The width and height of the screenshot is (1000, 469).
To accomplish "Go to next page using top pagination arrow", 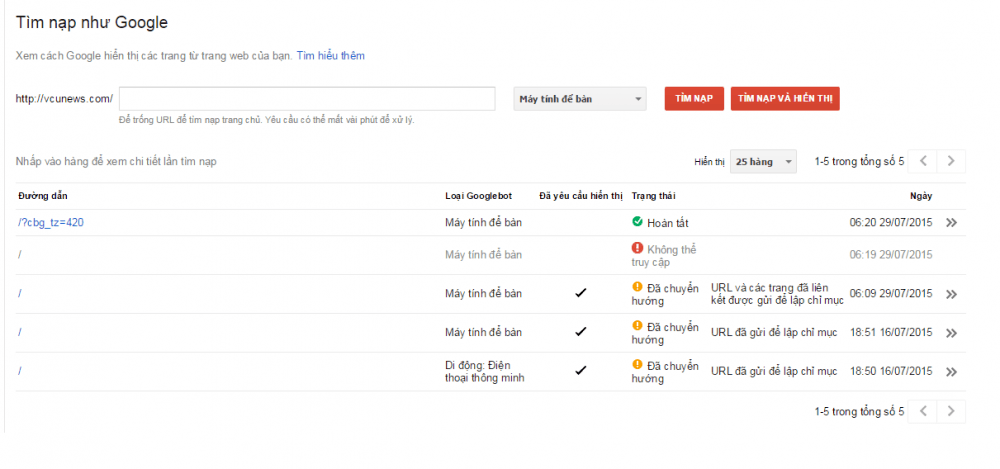I will (x=951, y=161).
